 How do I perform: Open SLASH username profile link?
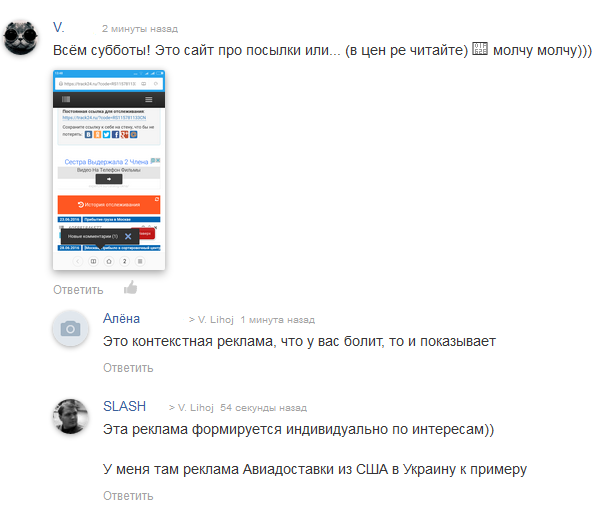click(x=125, y=406)
